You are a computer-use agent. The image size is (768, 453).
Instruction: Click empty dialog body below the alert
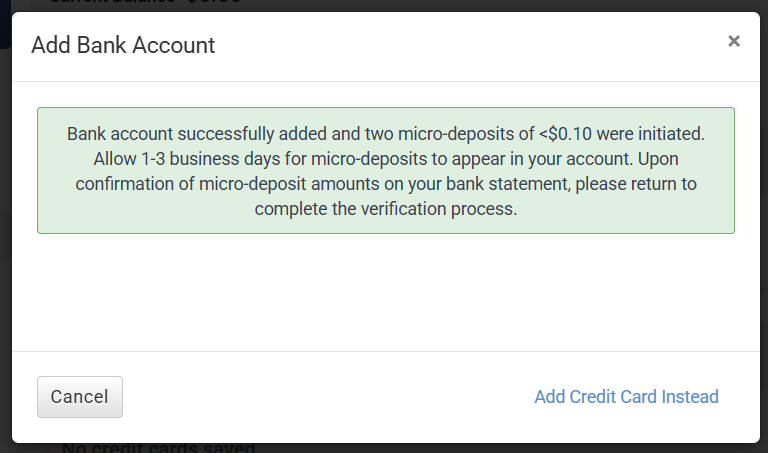(385, 292)
